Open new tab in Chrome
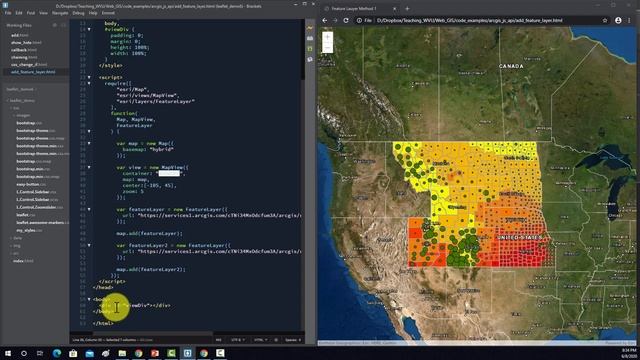This screenshot has height=360, width=640. point(407,8)
